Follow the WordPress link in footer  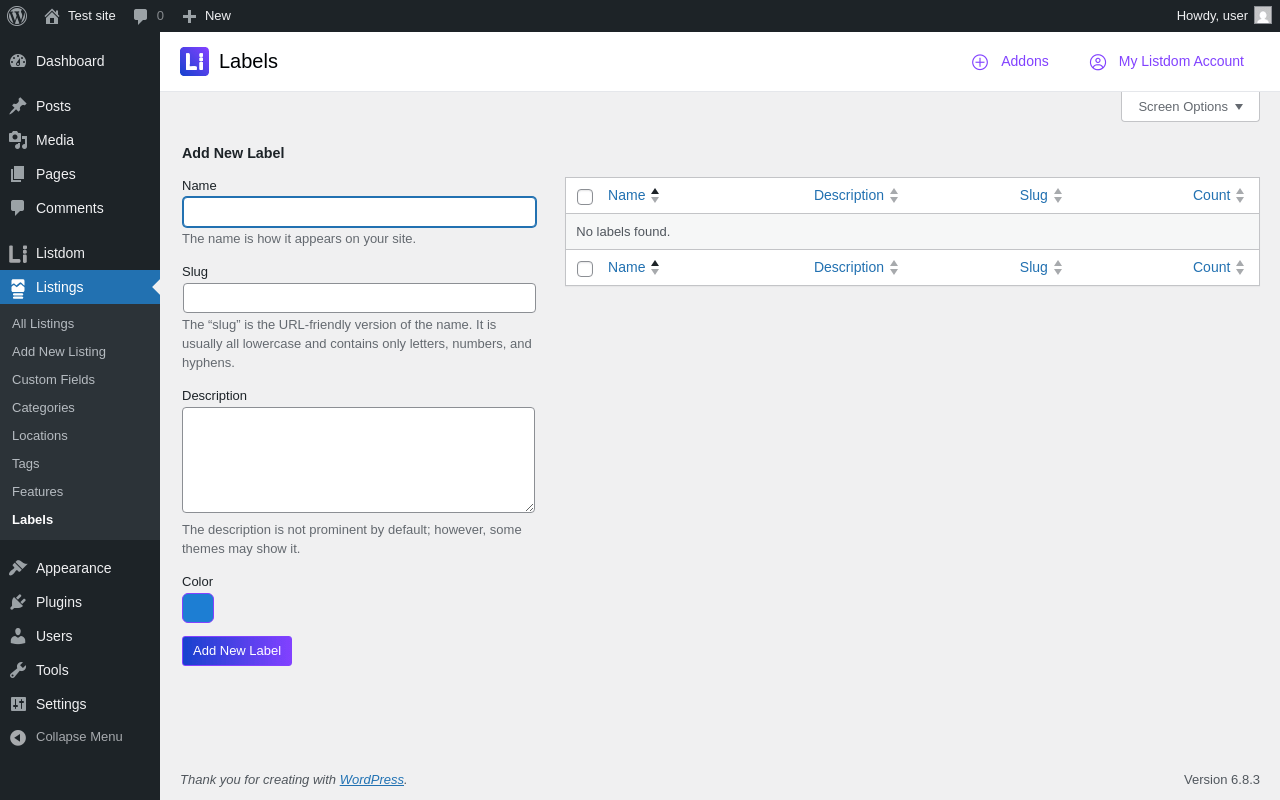(371, 779)
